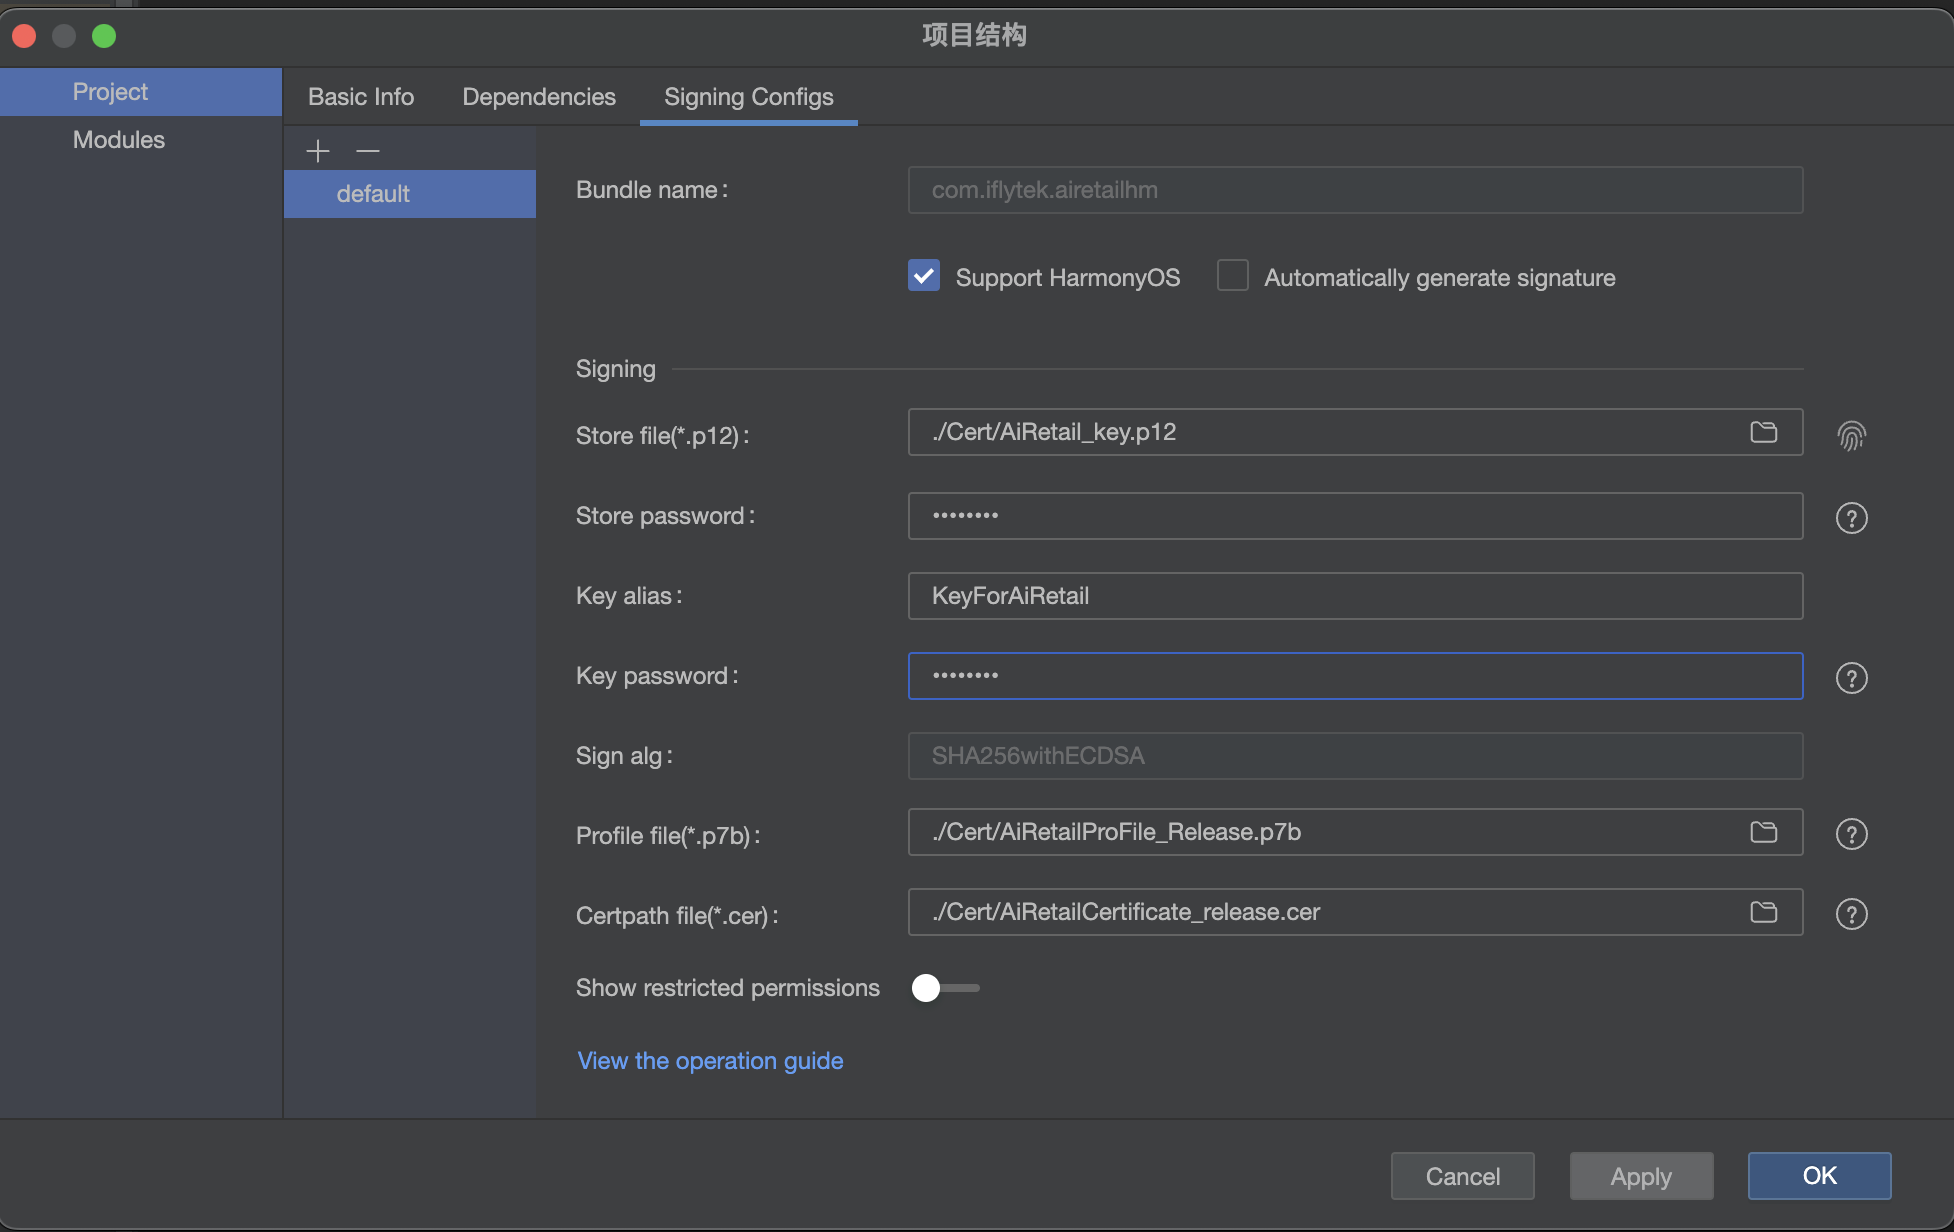Open help for Store password field
1954x1232 pixels.
click(1852, 518)
